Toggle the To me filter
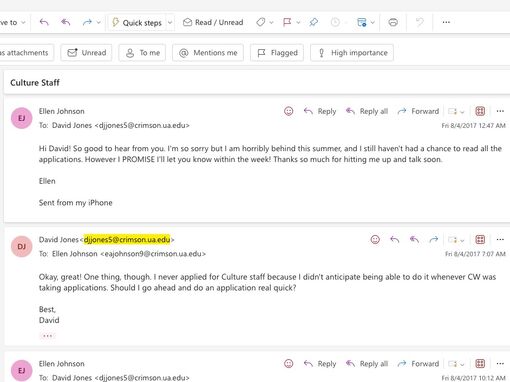 142,53
